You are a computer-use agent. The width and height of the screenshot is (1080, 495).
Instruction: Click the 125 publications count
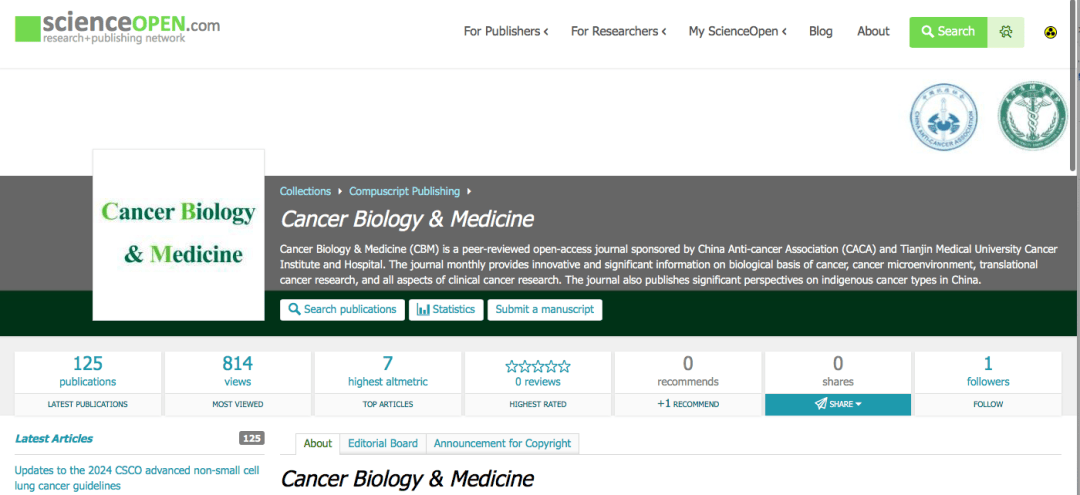(87, 372)
